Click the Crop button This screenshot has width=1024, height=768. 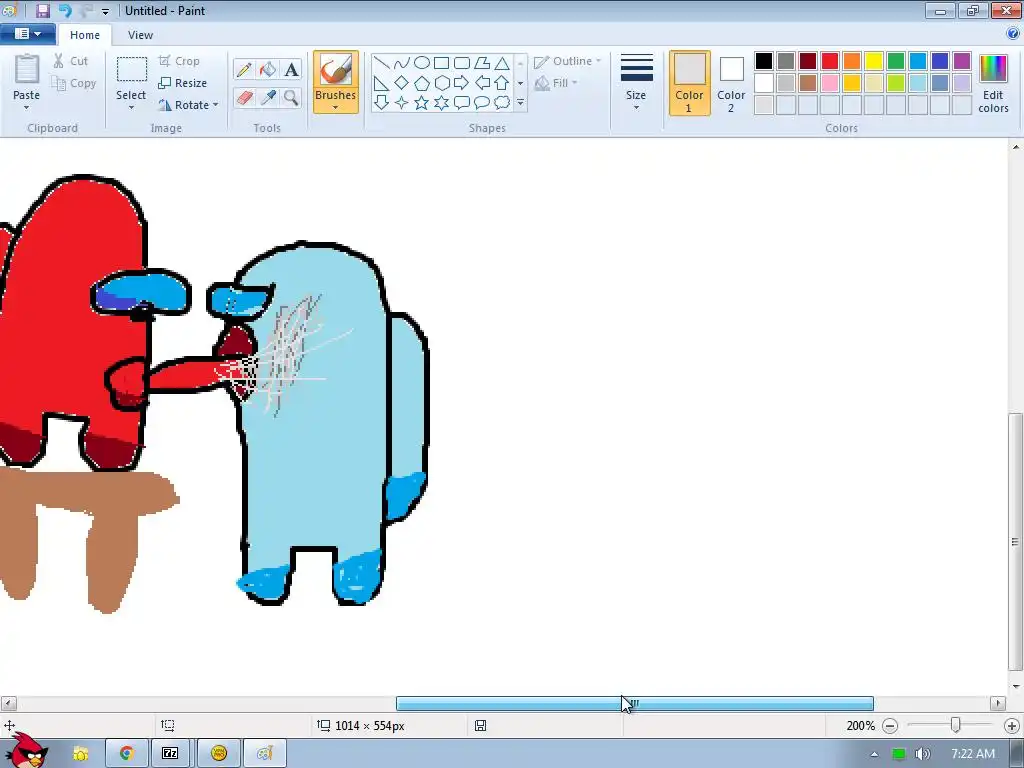coord(179,61)
